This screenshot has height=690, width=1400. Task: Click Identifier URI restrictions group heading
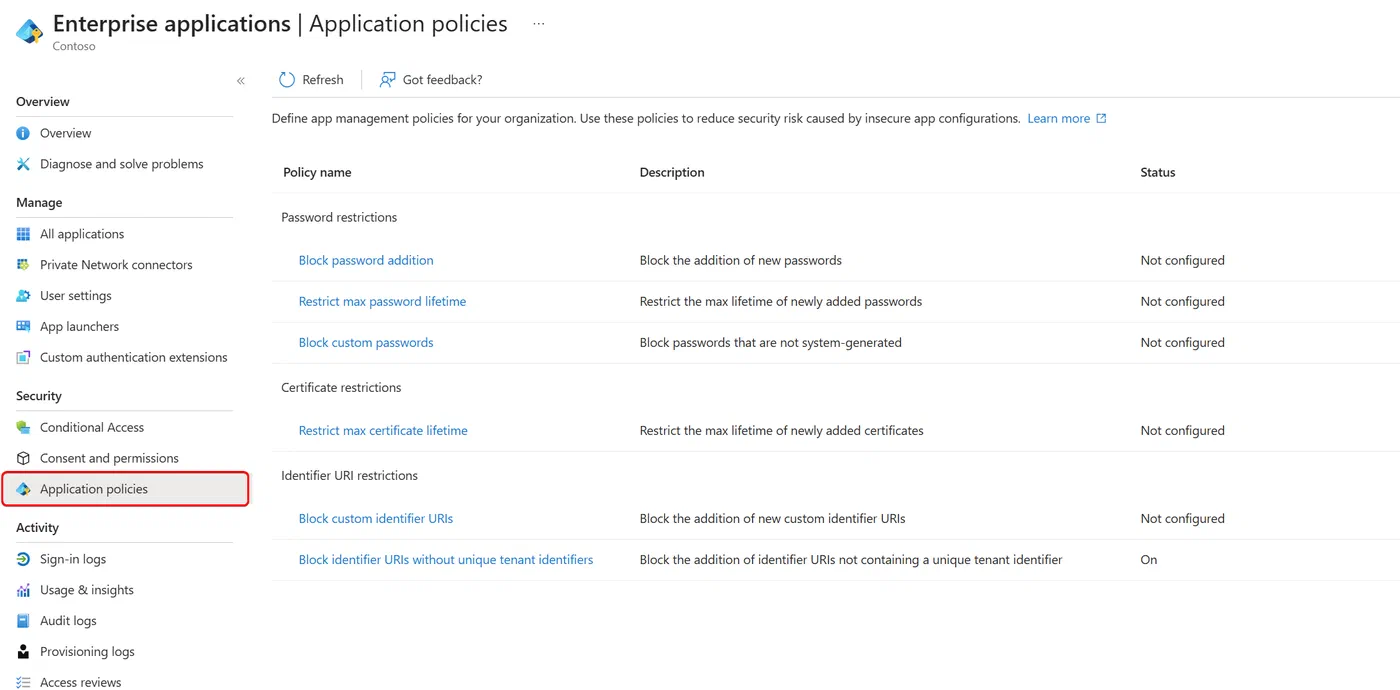(x=349, y=475)
